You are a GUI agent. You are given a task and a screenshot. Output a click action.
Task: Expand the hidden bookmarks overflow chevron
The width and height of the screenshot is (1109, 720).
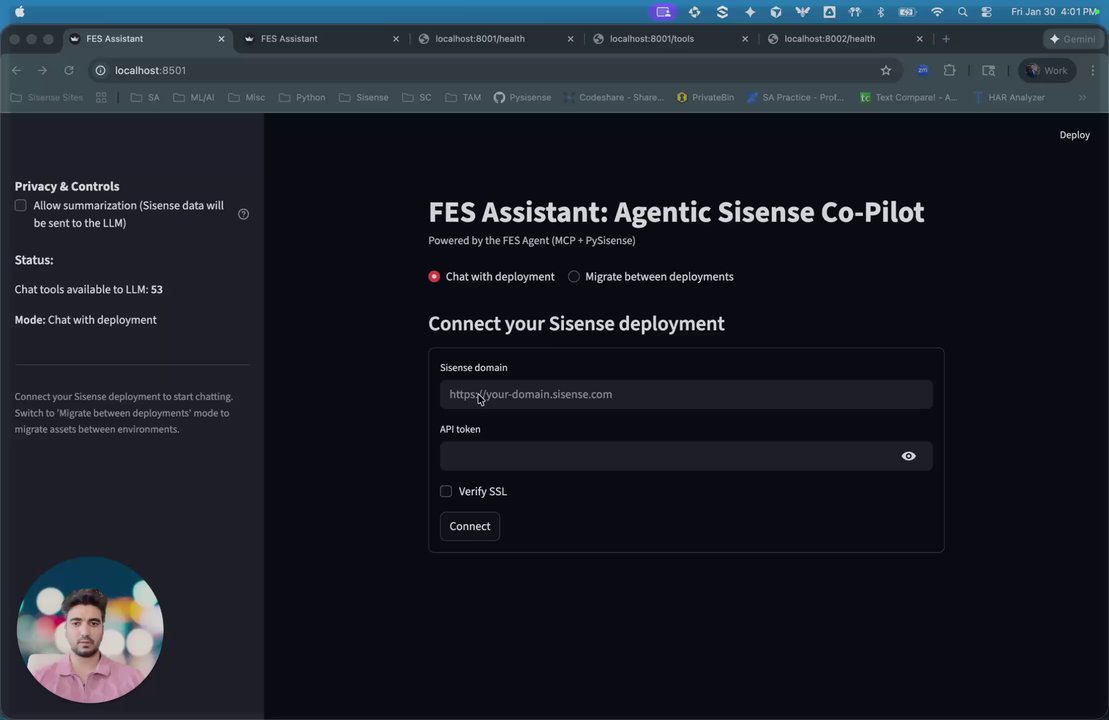coord(1082,98)
